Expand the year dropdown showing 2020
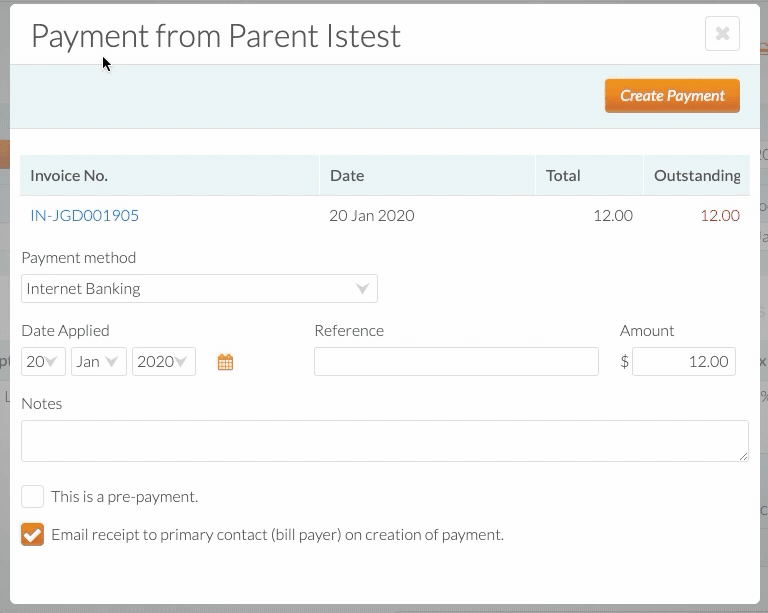The height and width of the screenshot is (613, 768). pyautogui.click(x=164, y=362)
